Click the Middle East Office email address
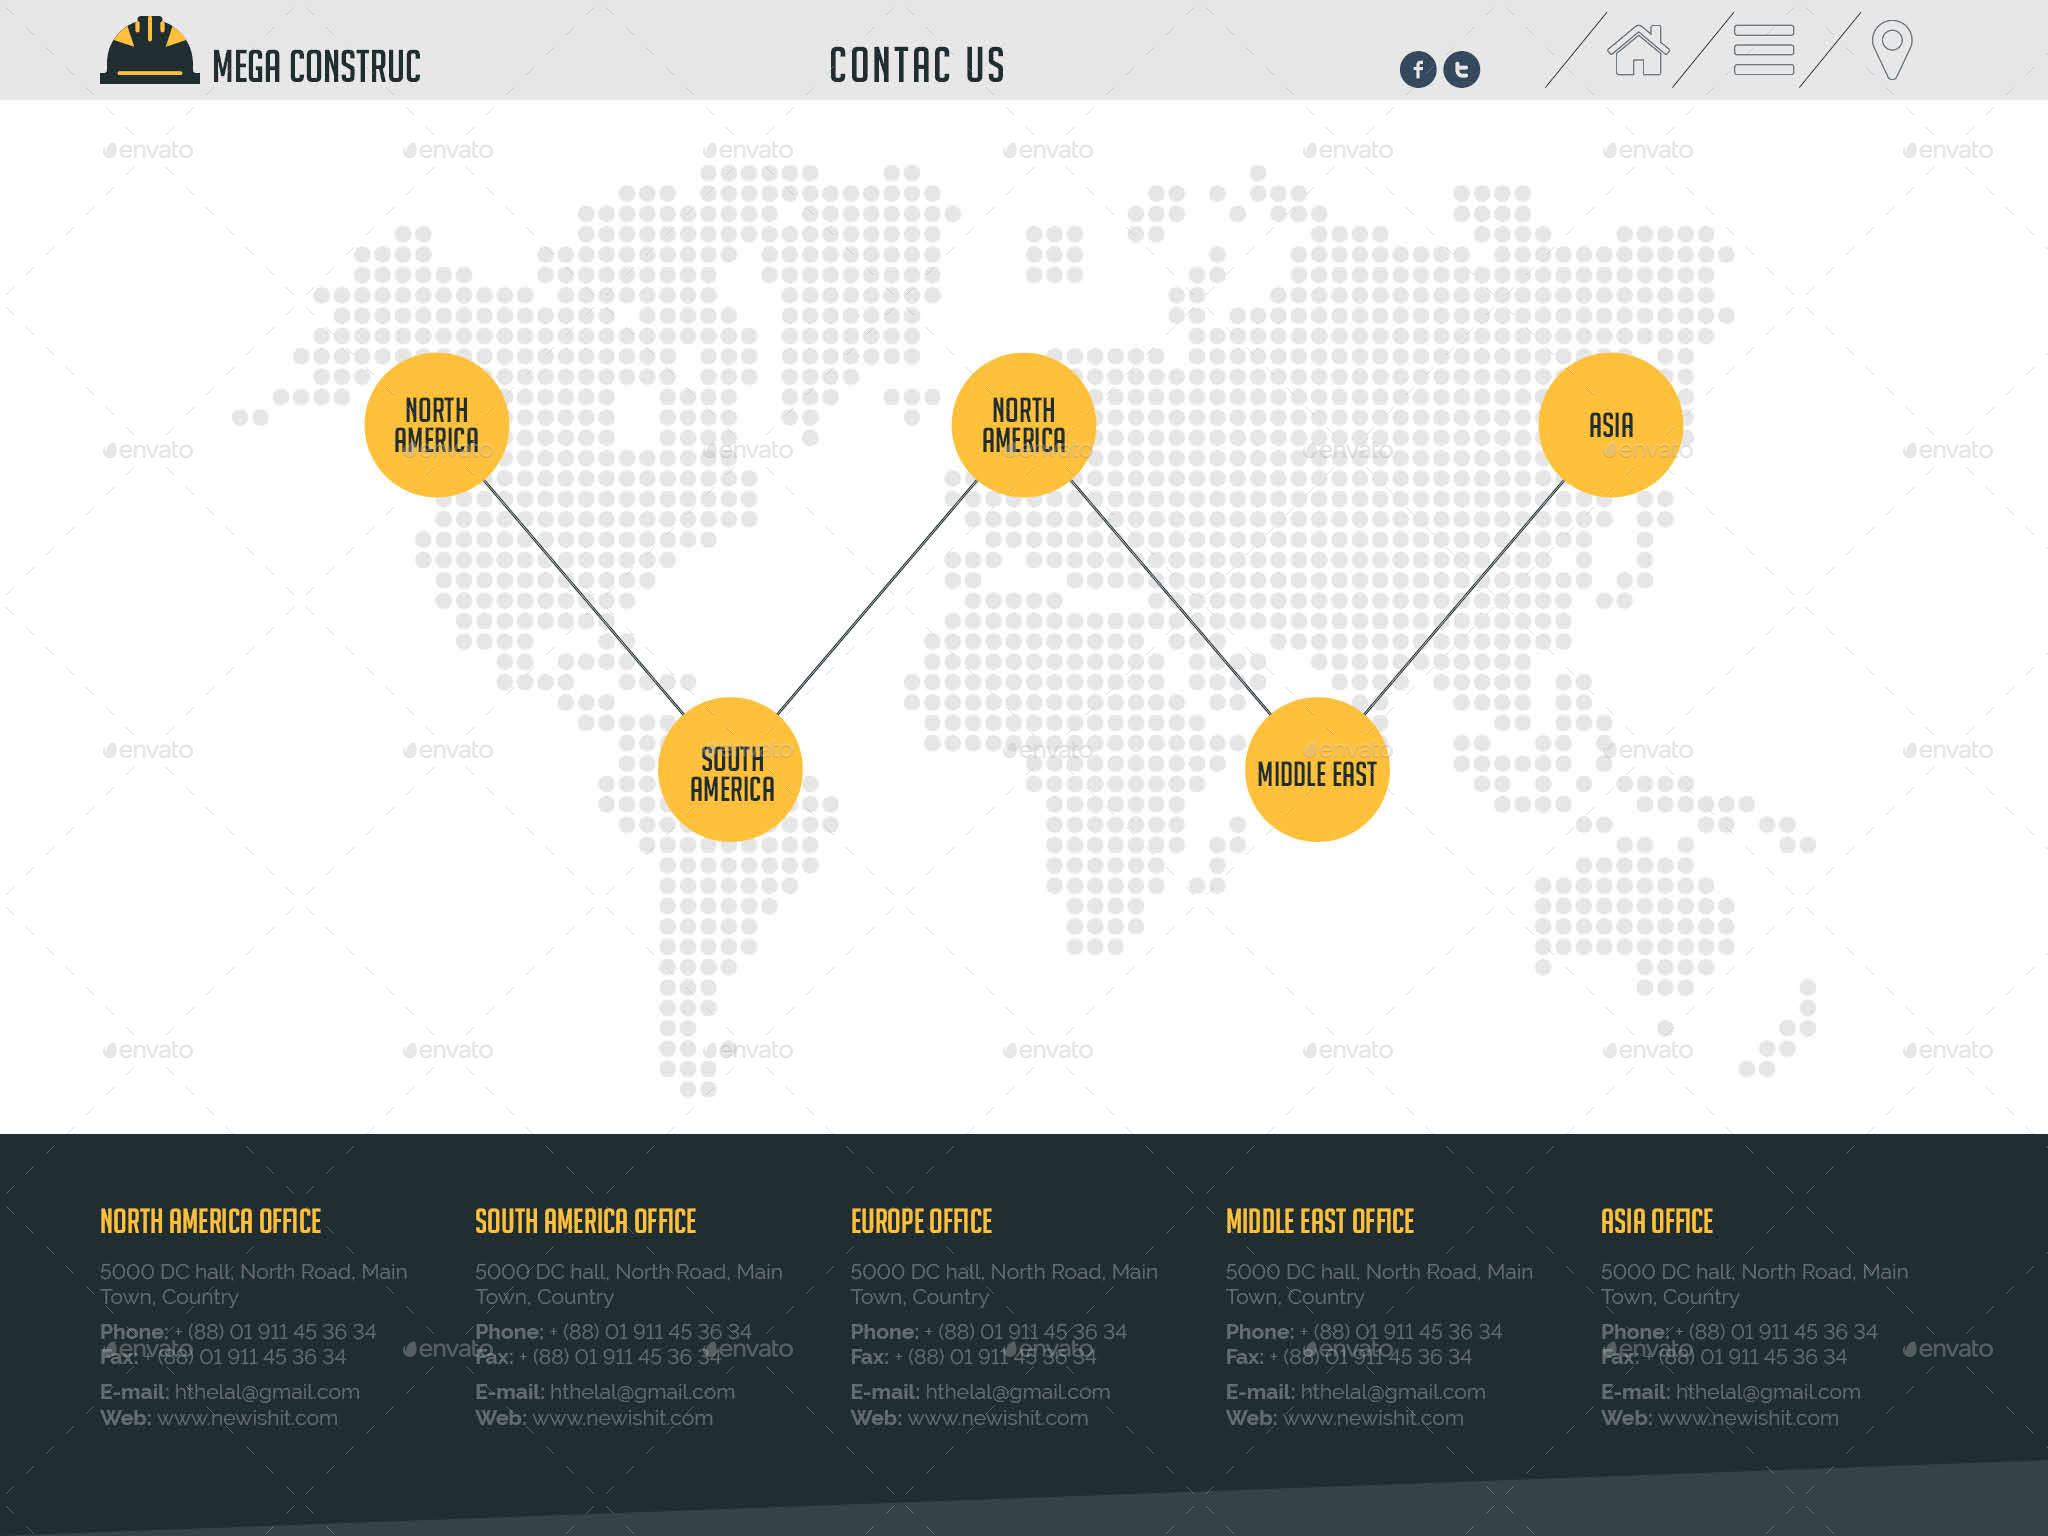The height and width of the screenshot is (1536, 2048). pos(1395,1391)
